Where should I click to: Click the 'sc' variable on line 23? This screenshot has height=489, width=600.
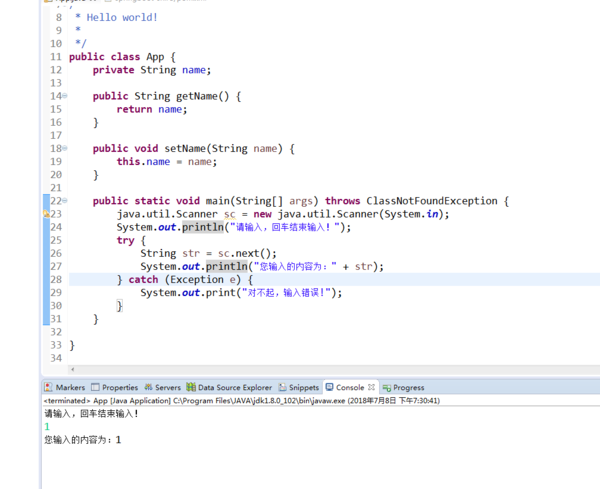click(230, 214)
